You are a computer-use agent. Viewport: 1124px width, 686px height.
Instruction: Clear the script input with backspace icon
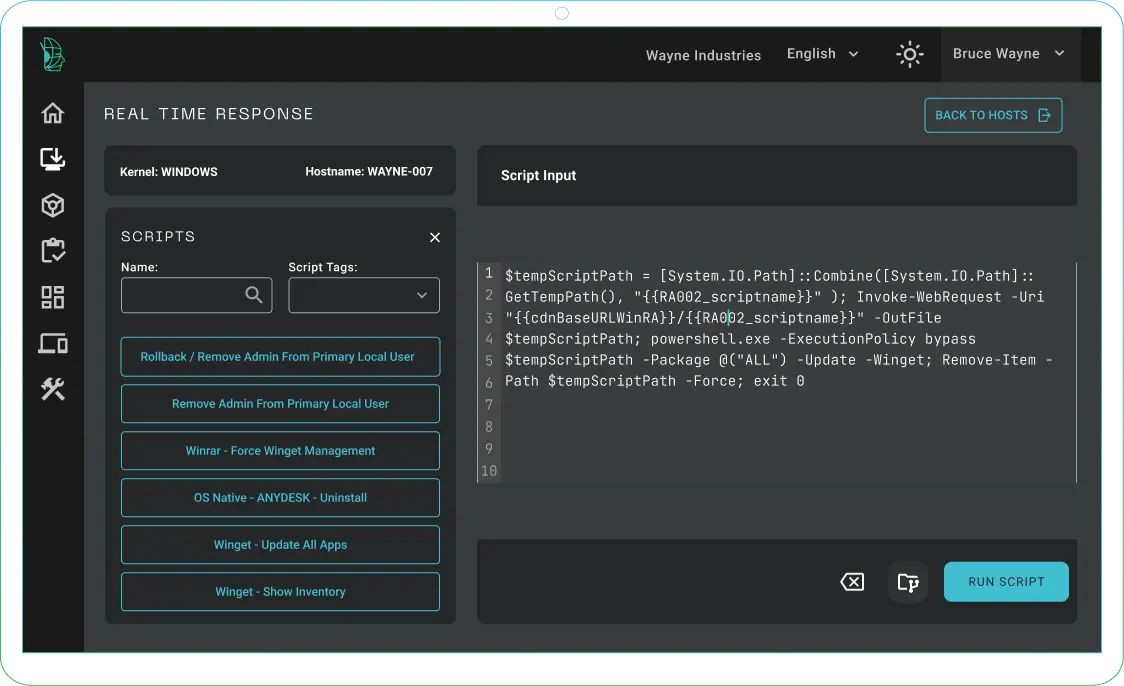pyautogui.click(x=852, y=581)
